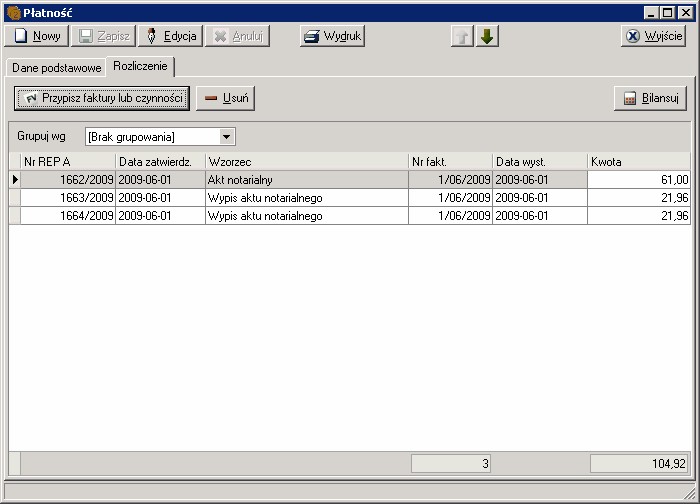Click the Data wyst. column header
The height and width of the screenshot is (504, 700).
[x=539, y=161]
